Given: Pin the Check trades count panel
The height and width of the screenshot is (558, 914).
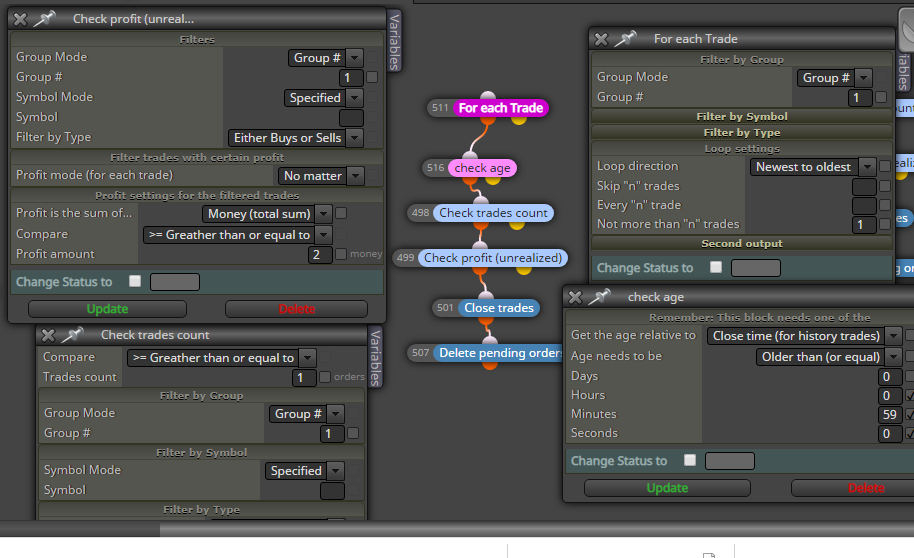Looking at the screenshot, I should pyautogui.click(x=72, y=335).
